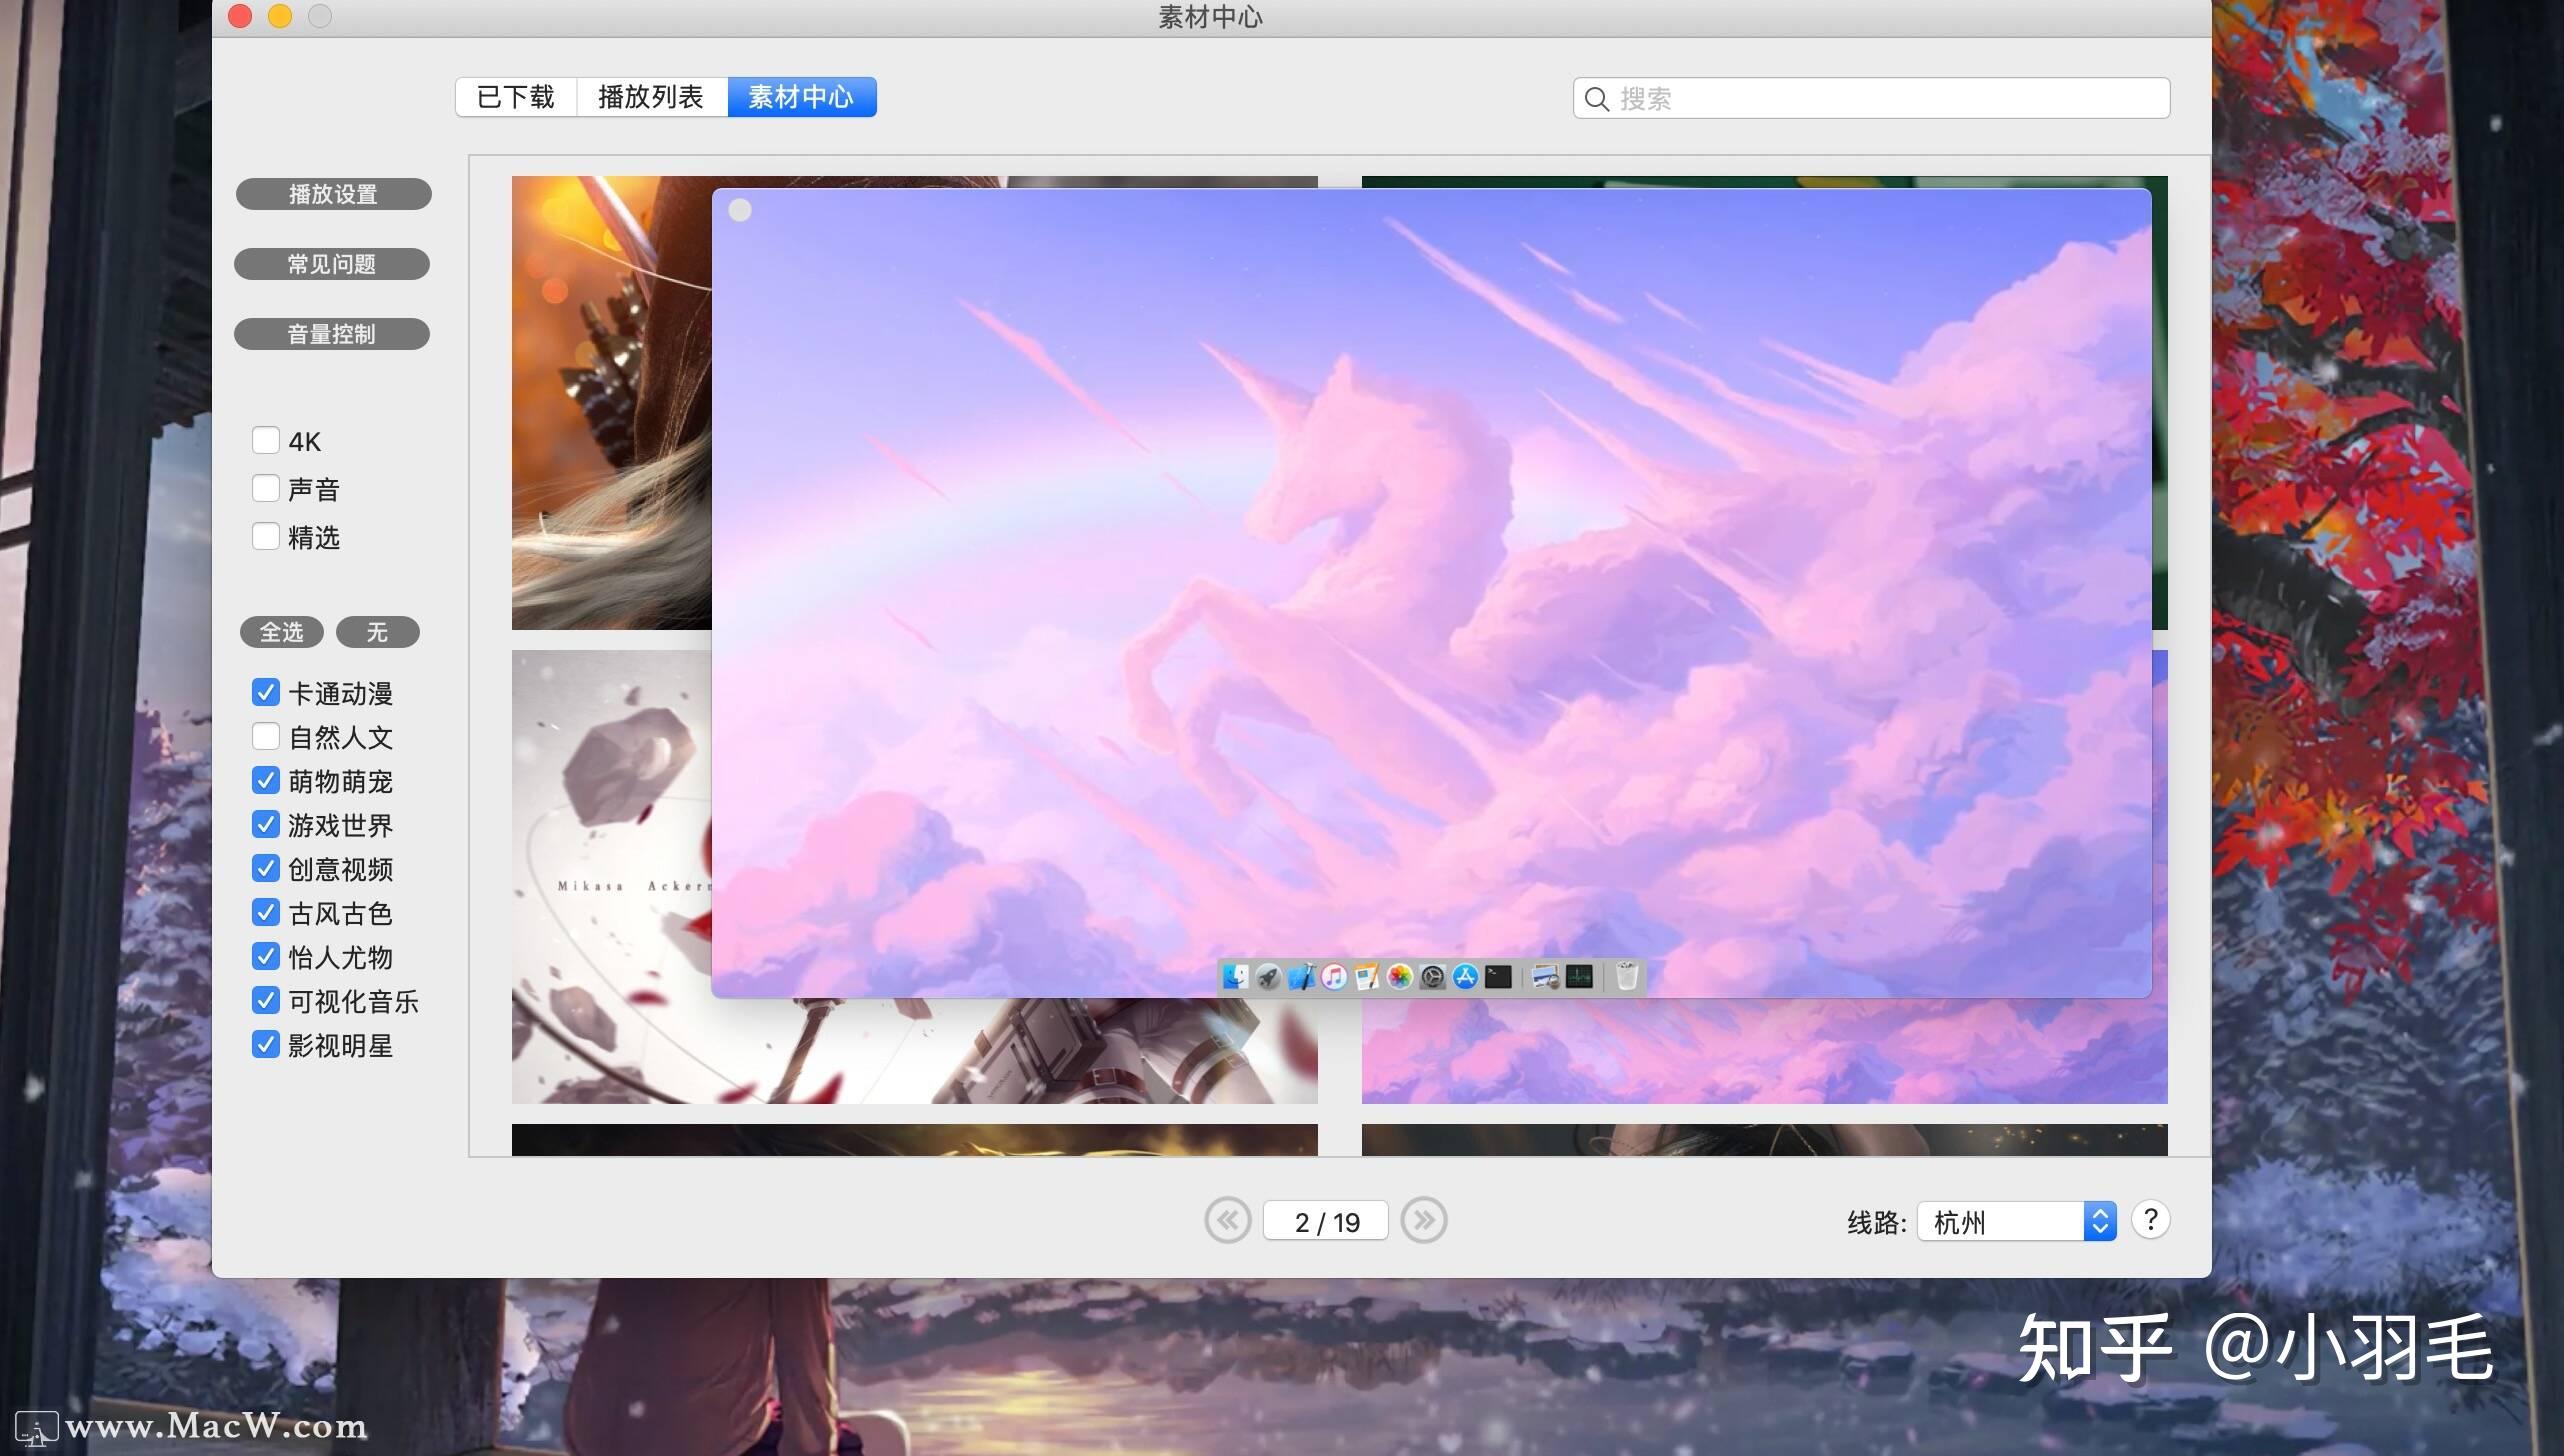2564x1456 pixels.
Task: Uncheck the 卡通动漫 category
Action: (265, 692)
